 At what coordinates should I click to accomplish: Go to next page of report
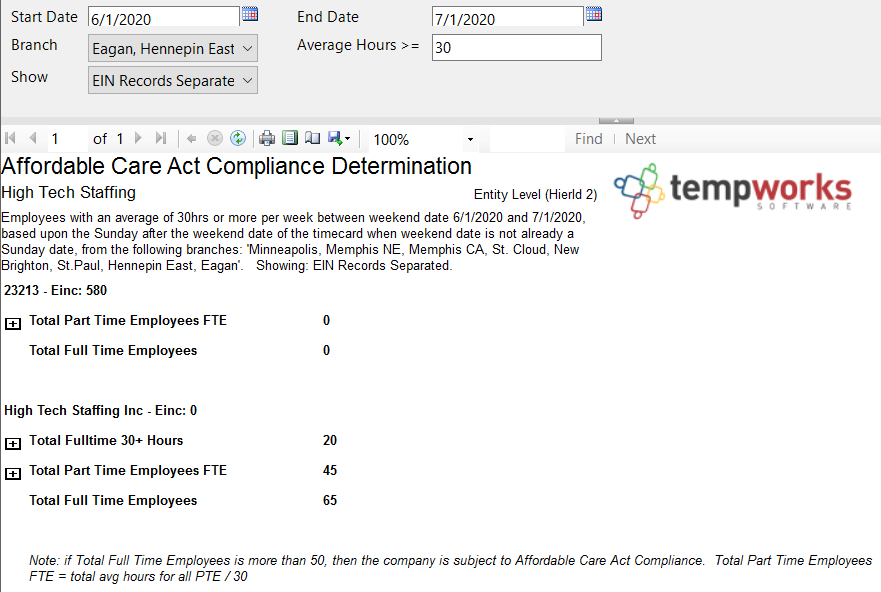(x=138, y=138)
